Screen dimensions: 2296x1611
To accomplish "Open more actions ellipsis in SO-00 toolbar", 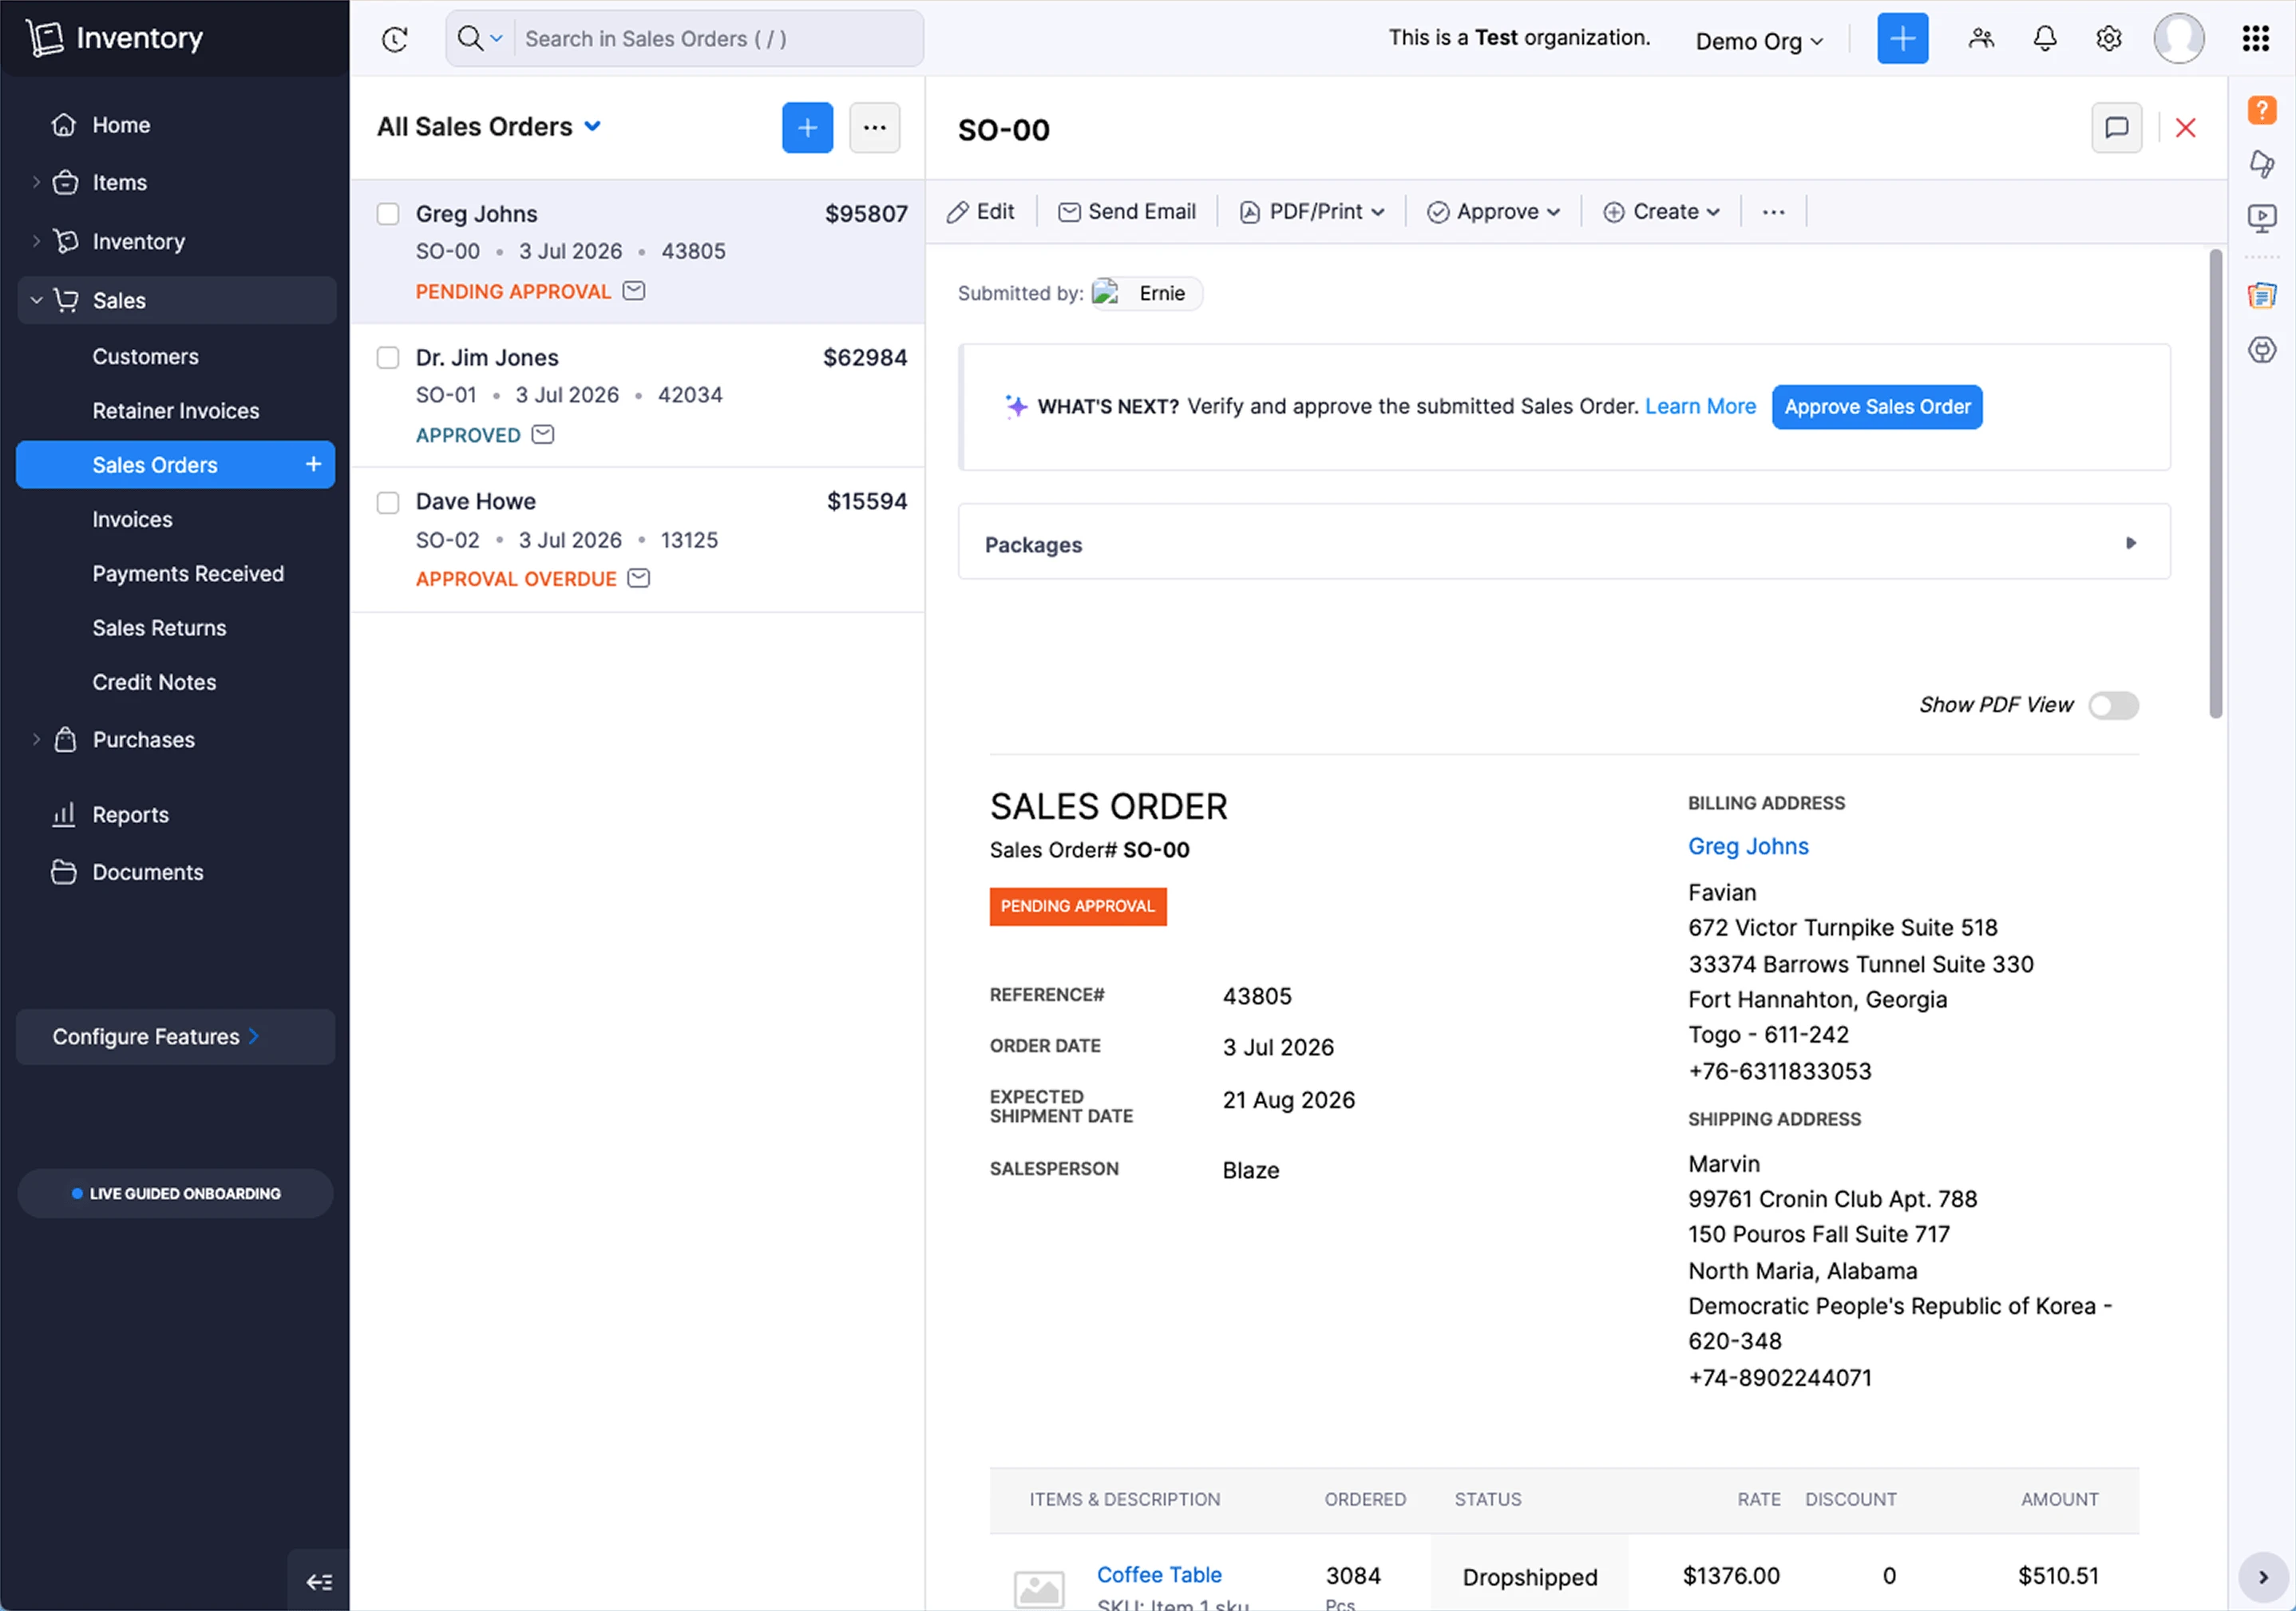I will [1773, 212].
